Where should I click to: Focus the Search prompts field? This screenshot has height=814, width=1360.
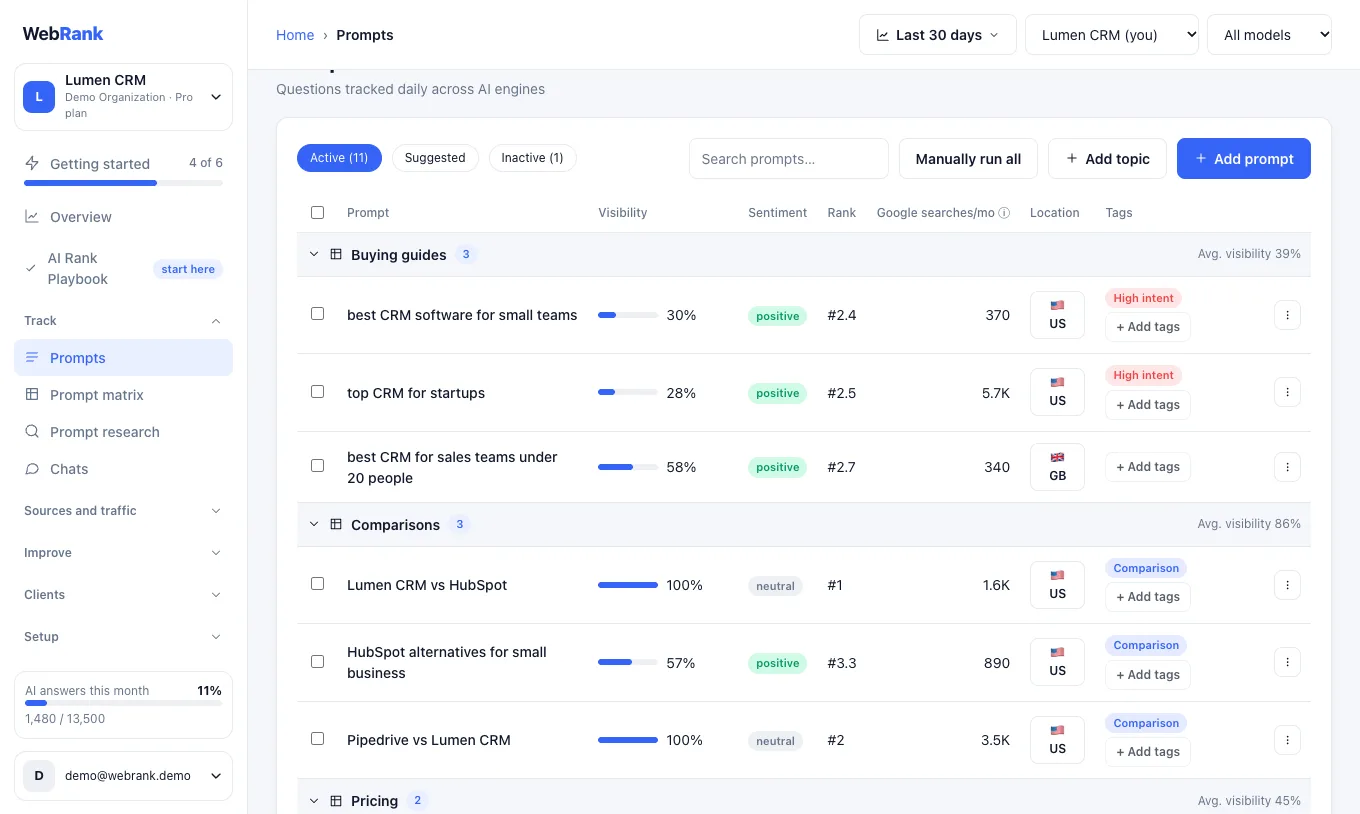788,159
